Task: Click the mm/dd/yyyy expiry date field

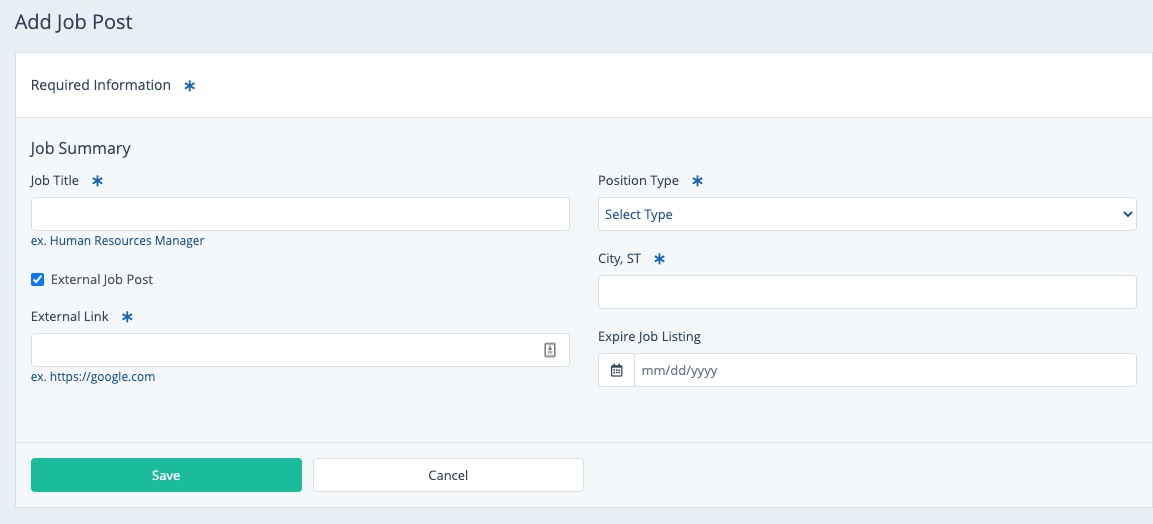Action: click(x=884, y=370)
